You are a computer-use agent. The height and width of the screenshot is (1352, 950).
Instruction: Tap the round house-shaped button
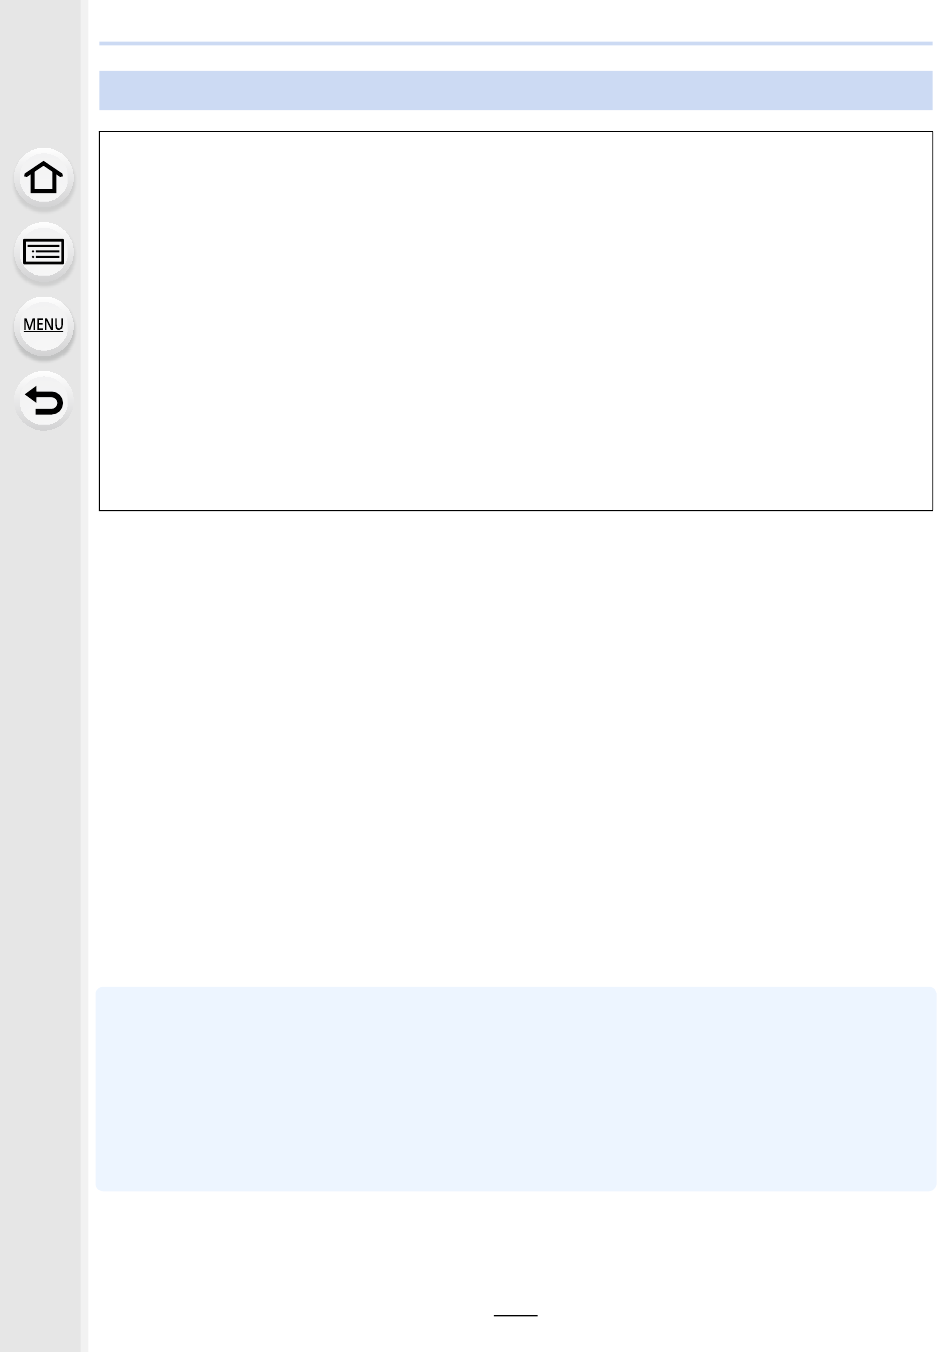(43, 178)
